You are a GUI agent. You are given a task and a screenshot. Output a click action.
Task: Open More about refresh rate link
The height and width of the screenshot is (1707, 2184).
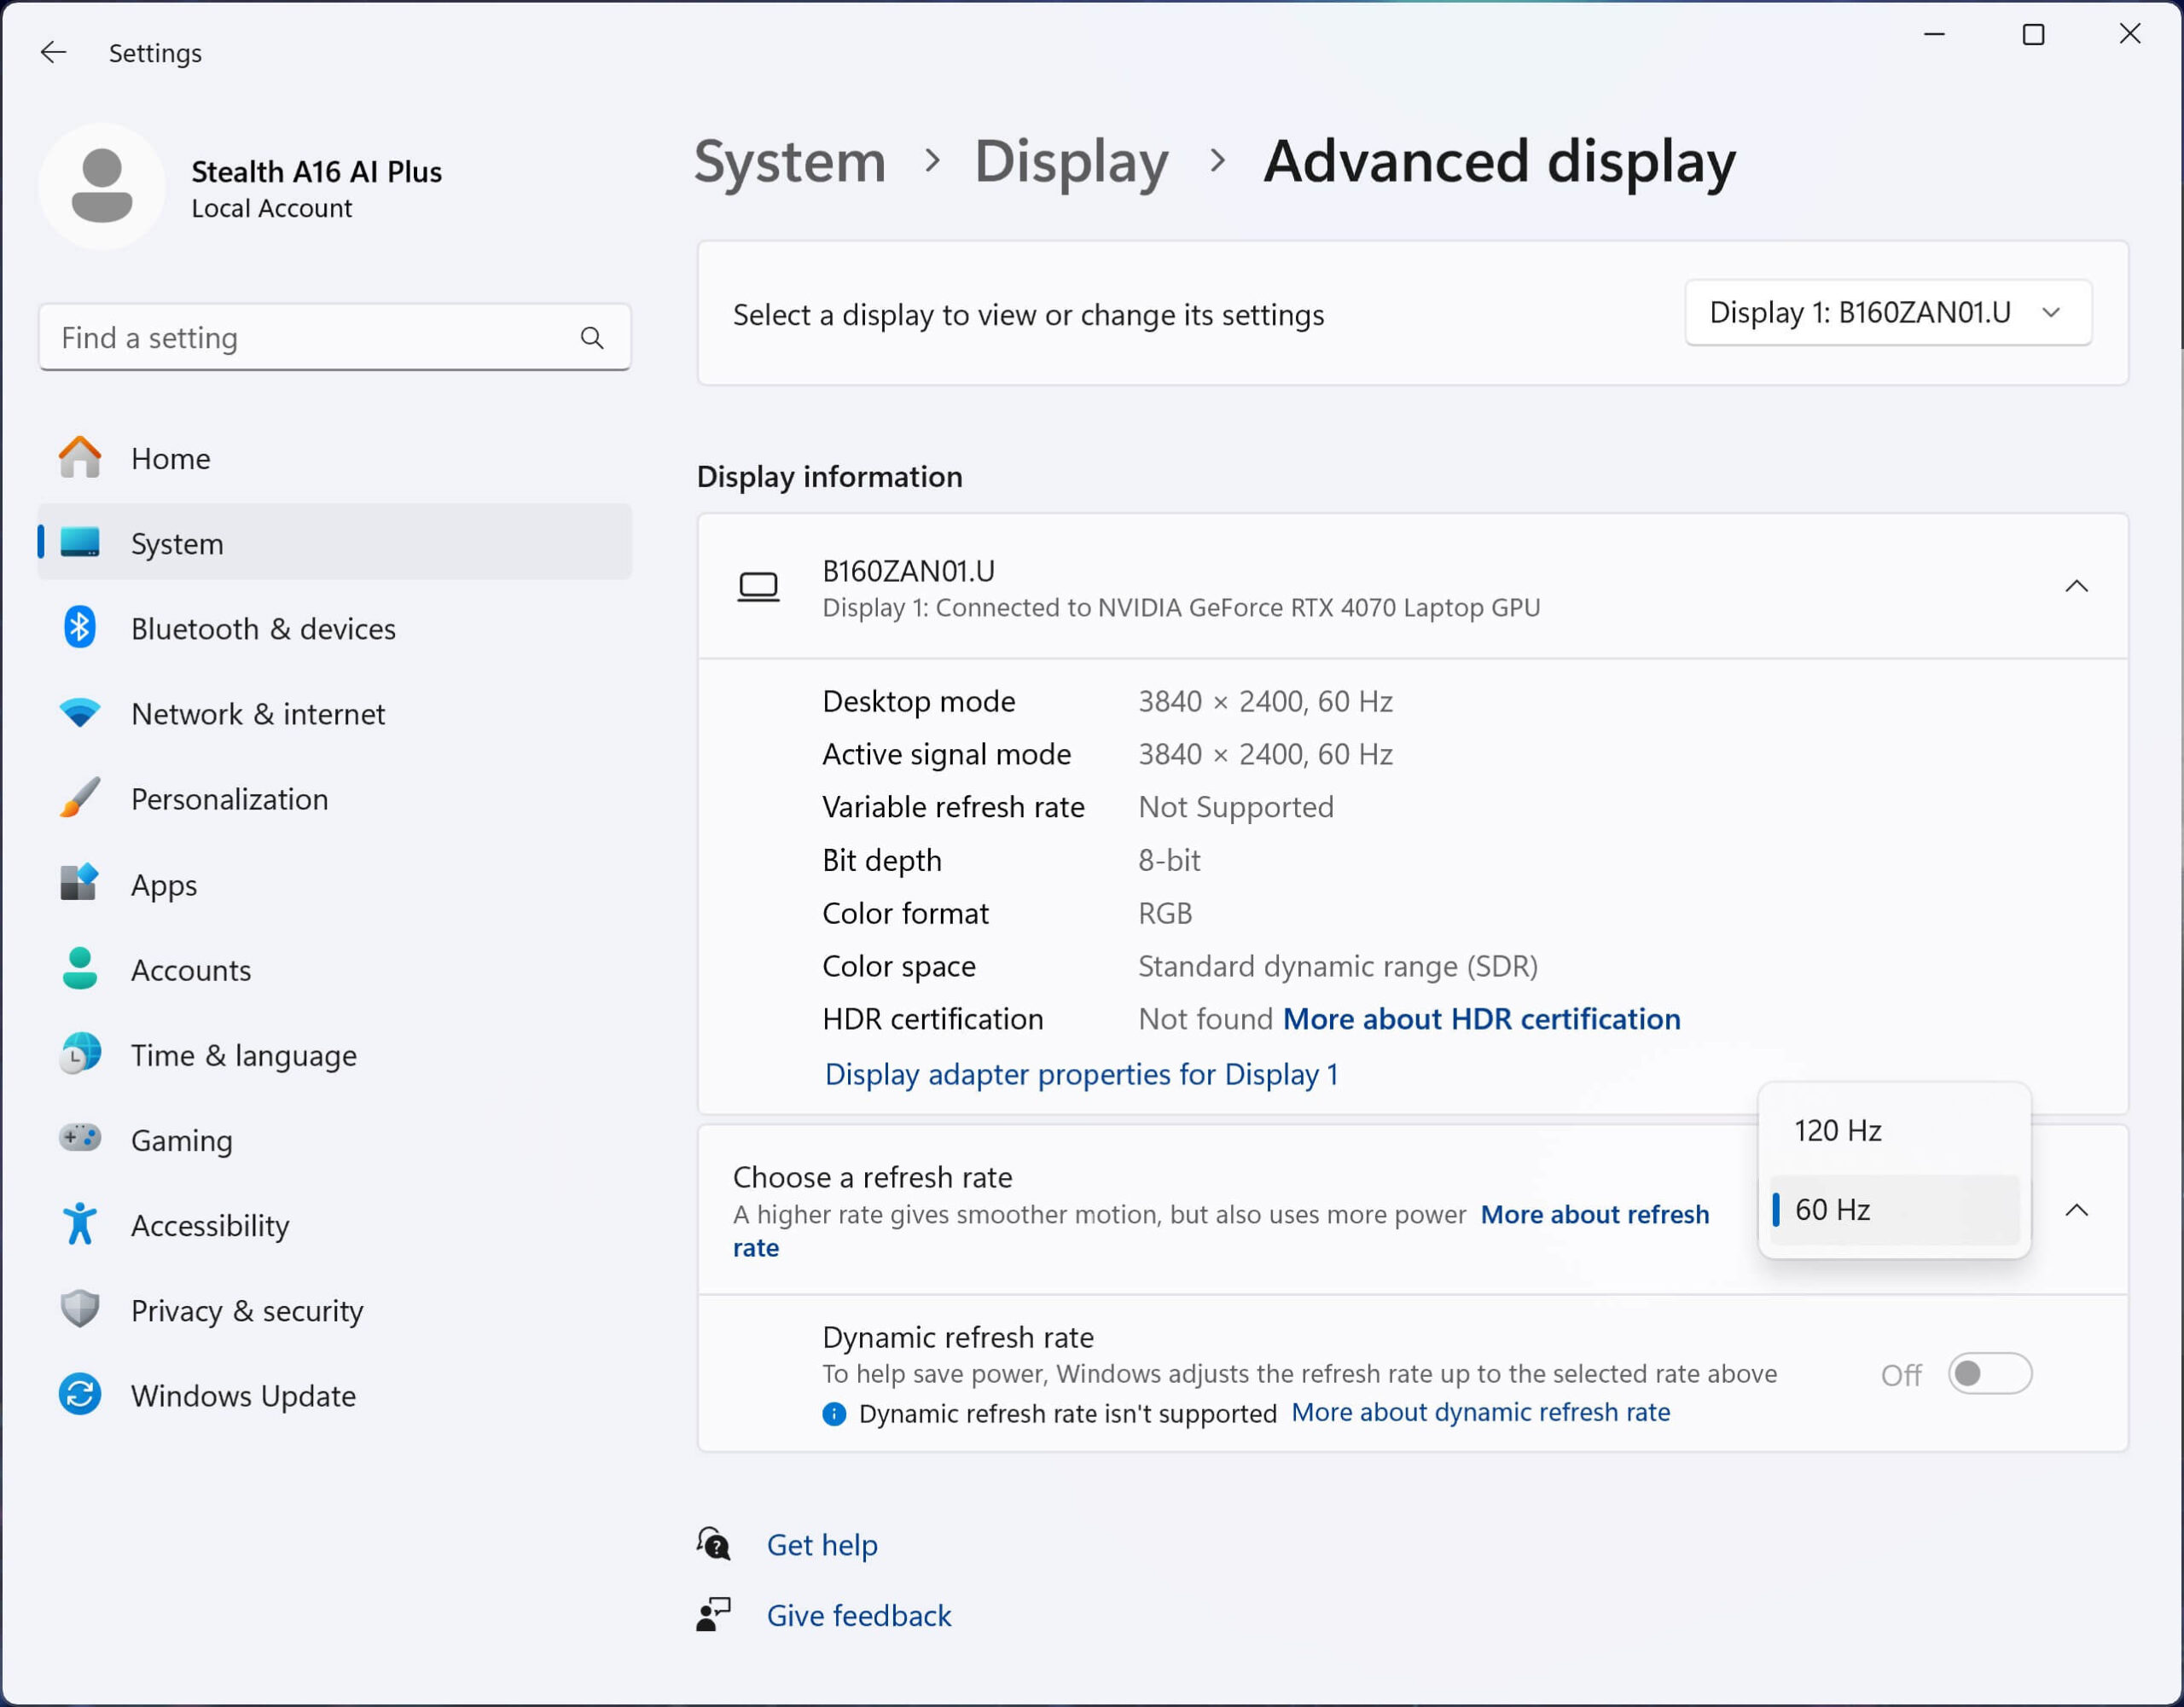tap(1594, 1214)
